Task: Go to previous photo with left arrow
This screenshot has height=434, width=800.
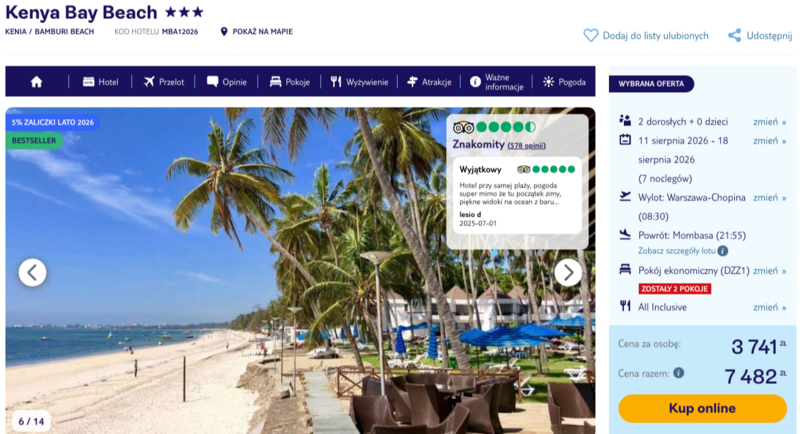Action: [x=33, y=273]
